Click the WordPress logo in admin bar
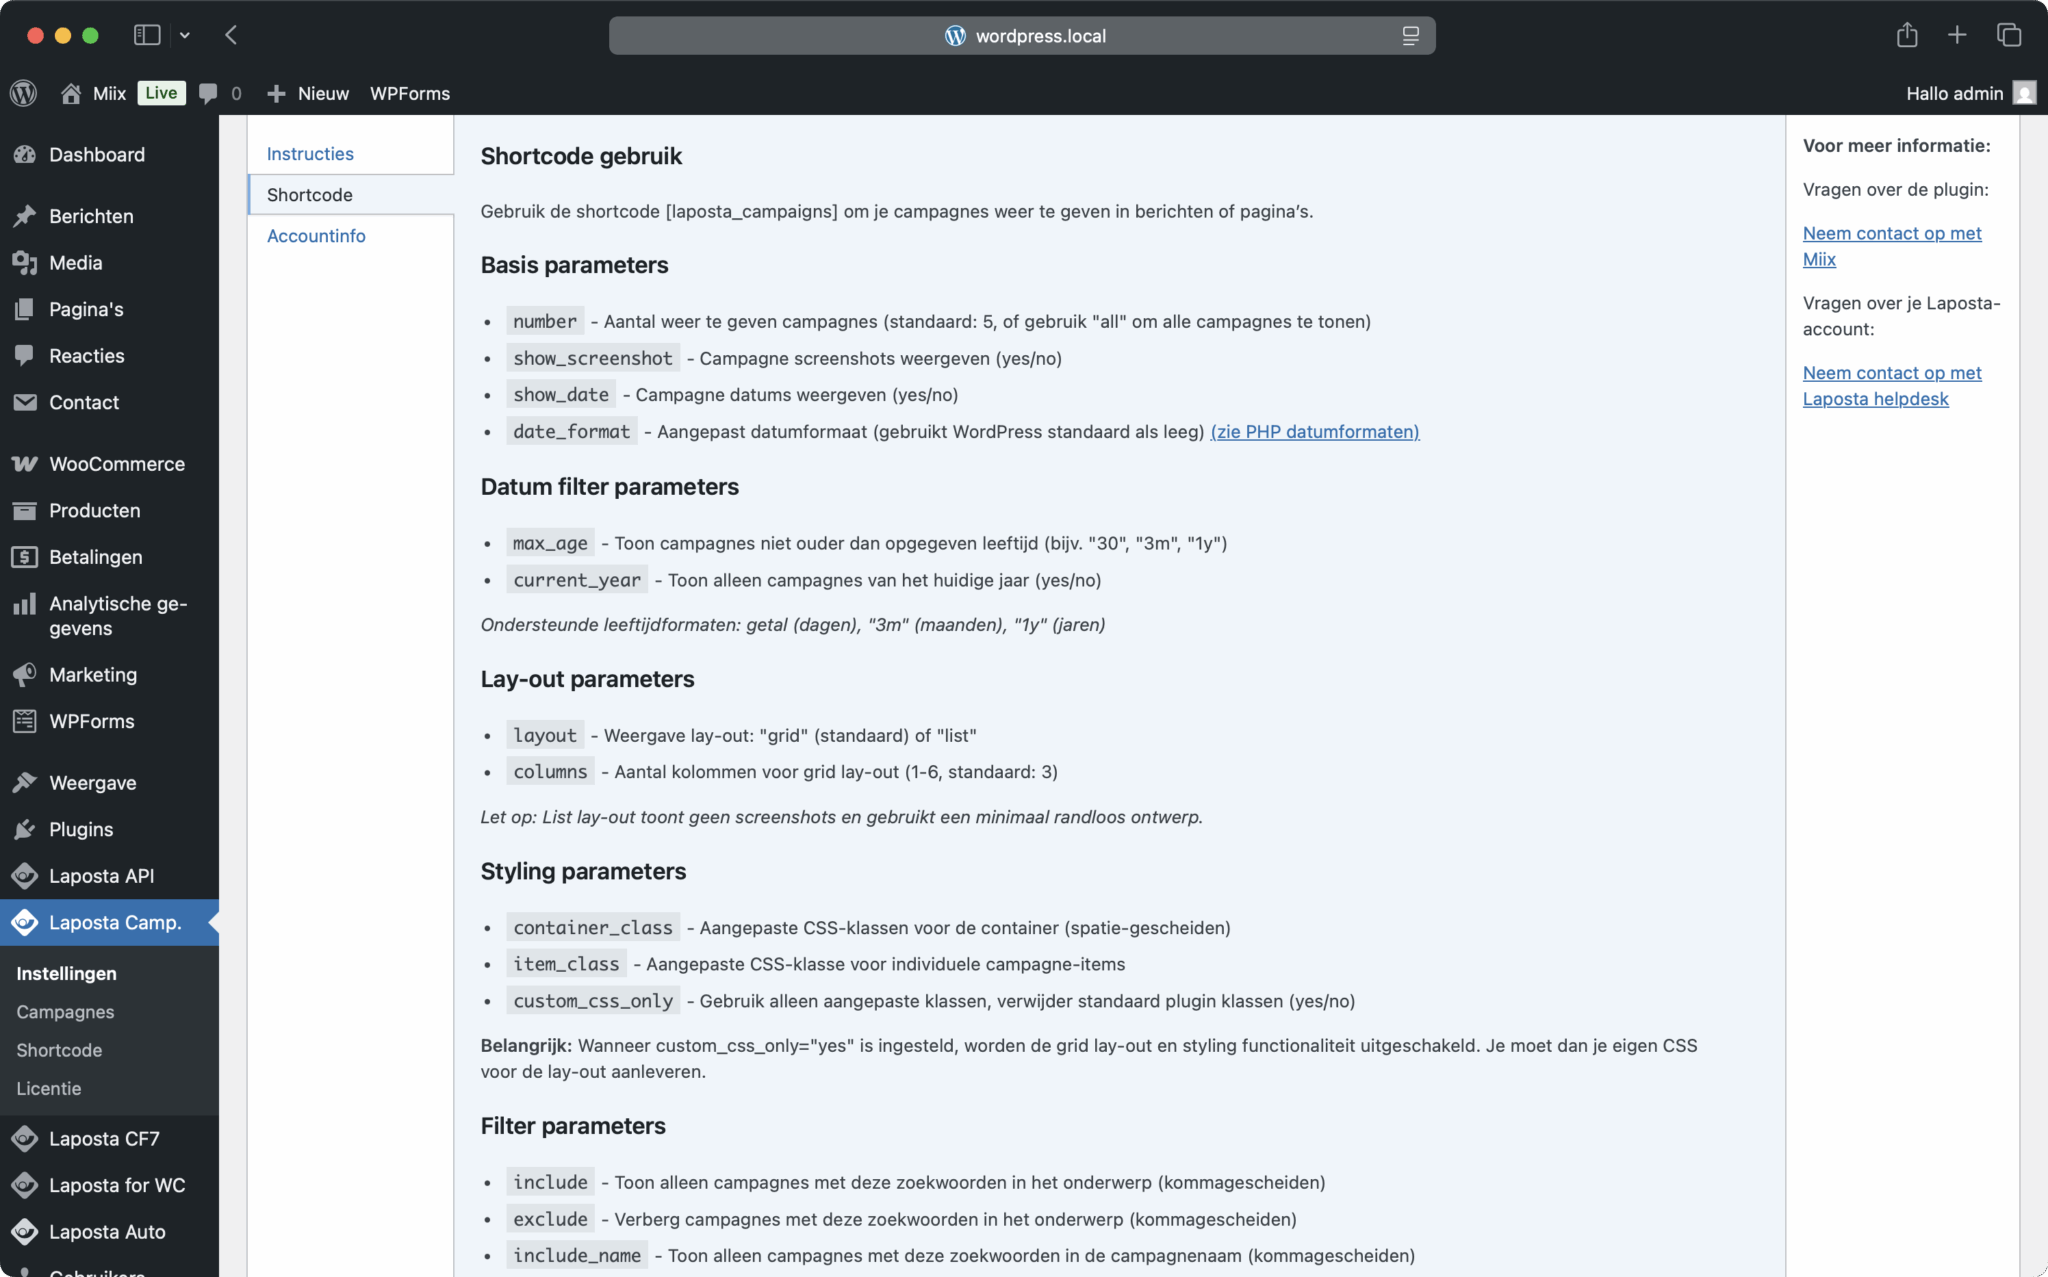Screen dimensions: 2048x1277 23,93
